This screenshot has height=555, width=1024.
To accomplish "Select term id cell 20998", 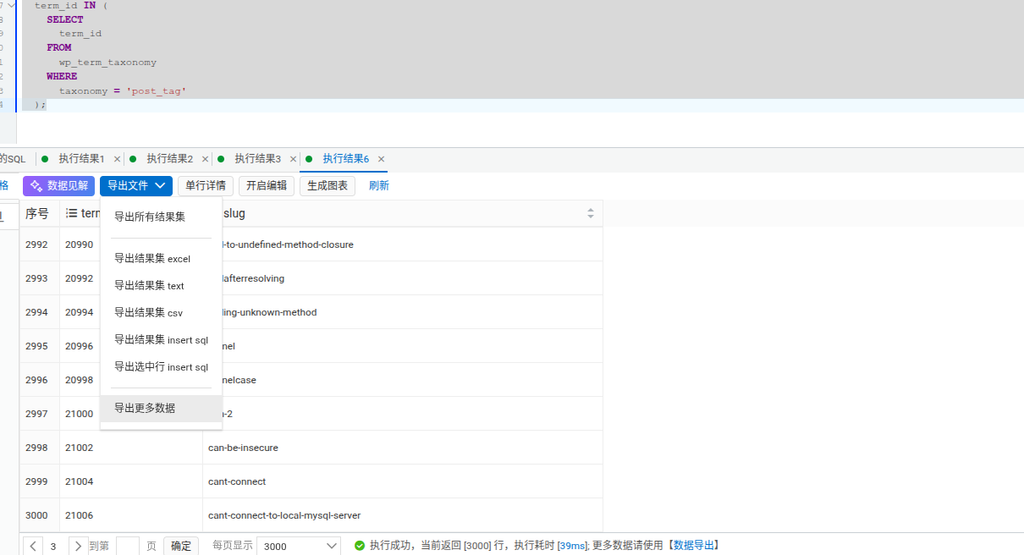I will 79,380.
